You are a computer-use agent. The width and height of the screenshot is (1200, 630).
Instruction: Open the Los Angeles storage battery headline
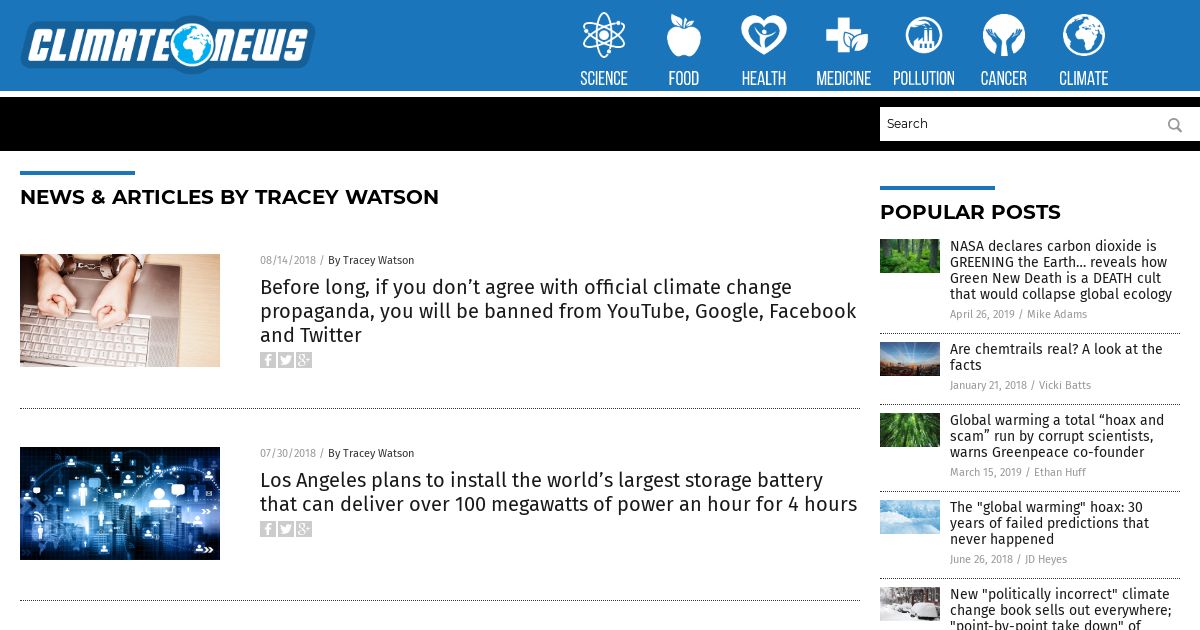(x=558, y=492)
